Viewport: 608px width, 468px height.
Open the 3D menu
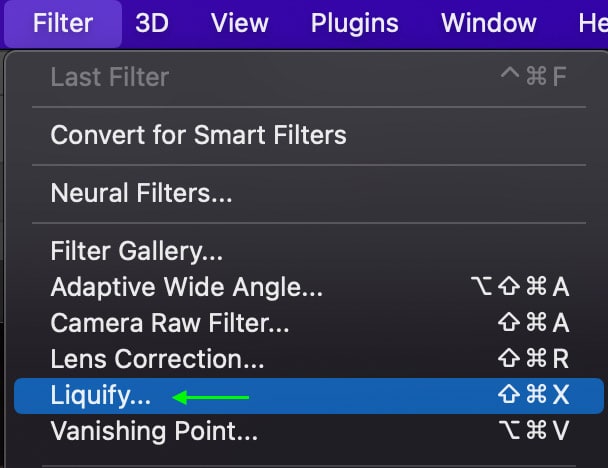click(x=152, y=23)
